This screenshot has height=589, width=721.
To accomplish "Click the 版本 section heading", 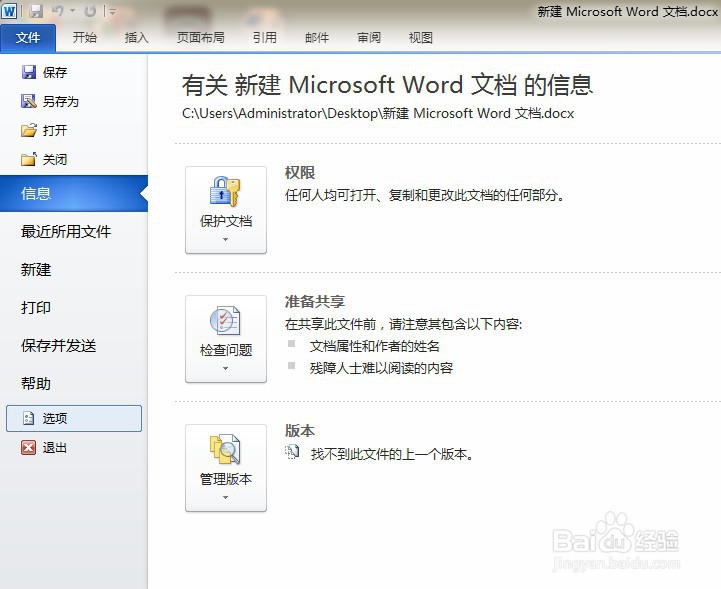I will [300, 431].
